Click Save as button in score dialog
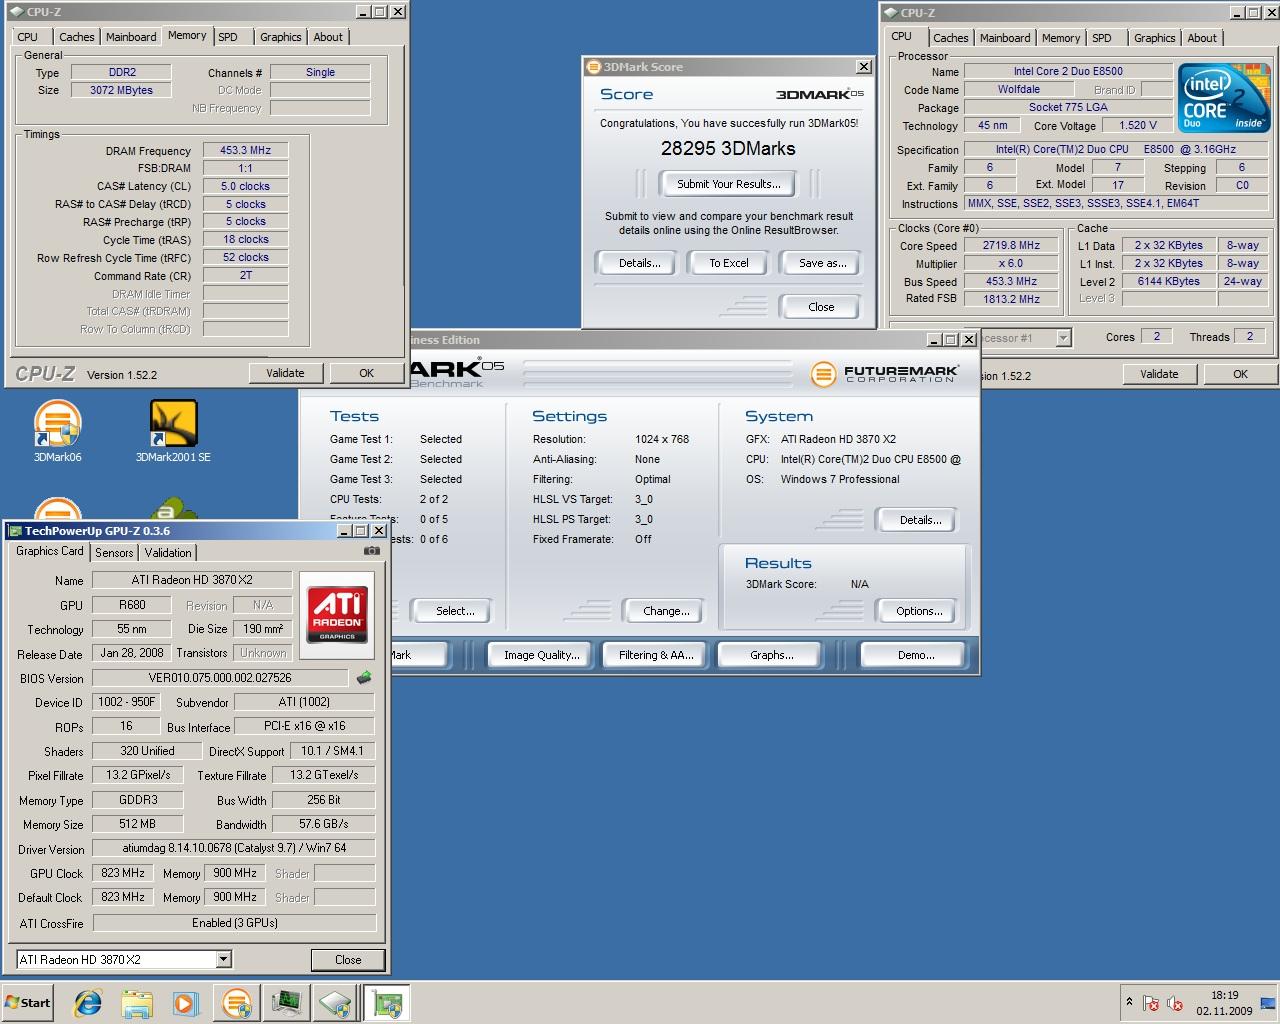 tap(822, 263)
